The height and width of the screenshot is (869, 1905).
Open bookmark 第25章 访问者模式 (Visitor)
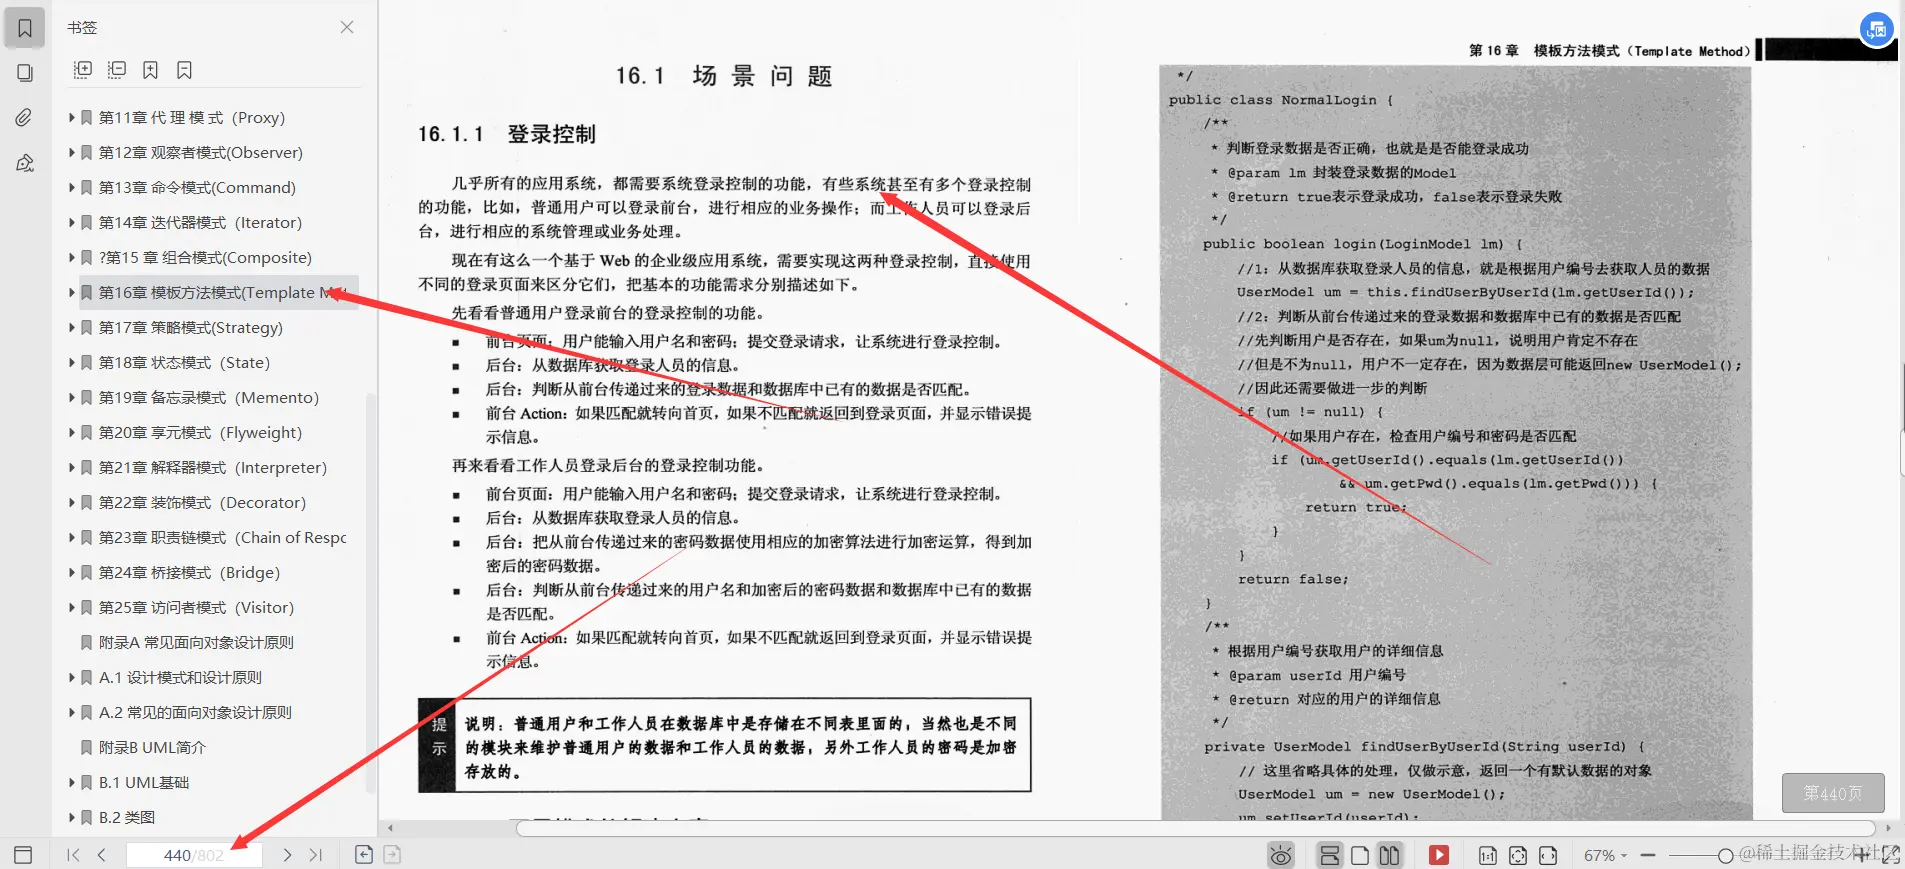point(196,607)
